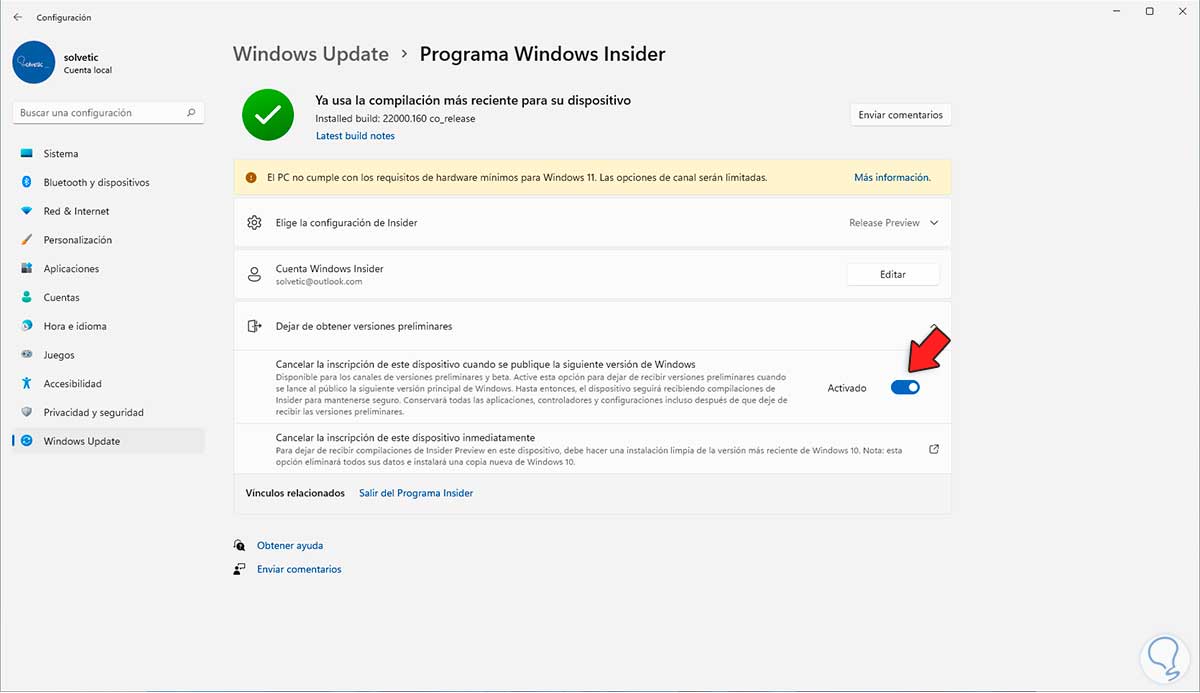Open external link icon for immediate unenroll
This screenshot has width=1200, height=693.
(x=934, y=450)
